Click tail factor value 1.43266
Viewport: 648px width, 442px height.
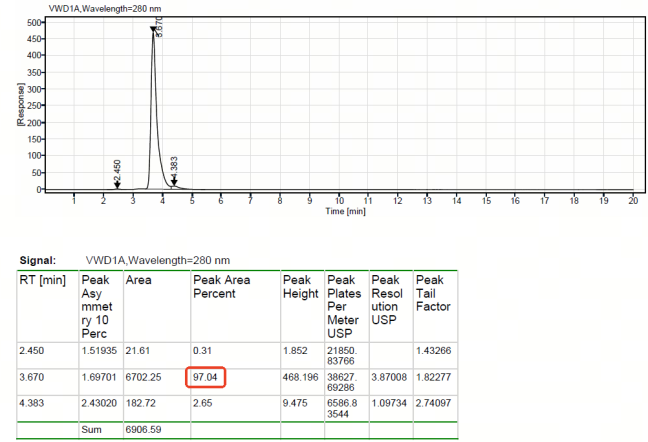point(434,351)
